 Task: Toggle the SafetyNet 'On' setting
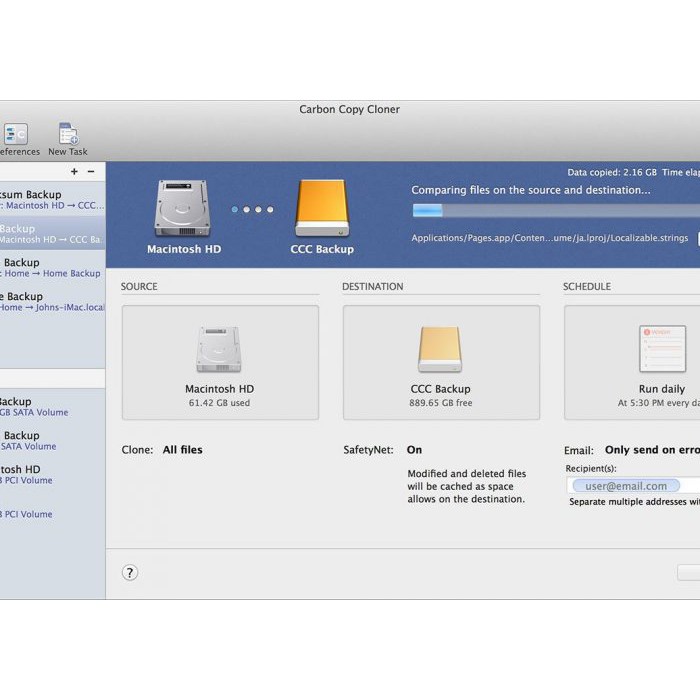click(414, 450)
